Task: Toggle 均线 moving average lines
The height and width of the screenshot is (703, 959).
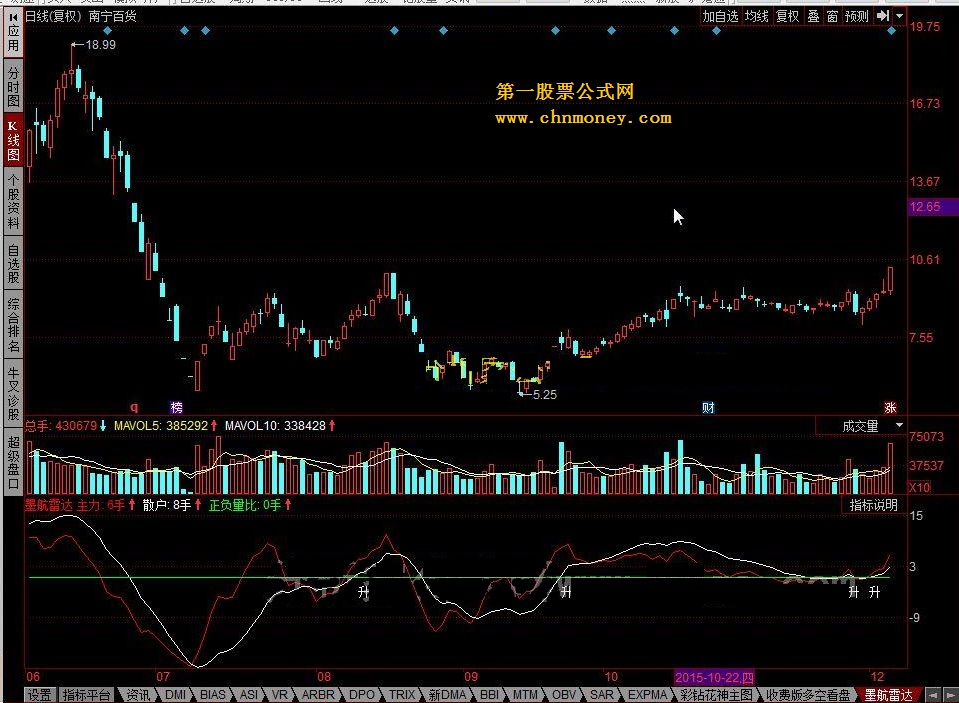Action: (x=757, y=17)
